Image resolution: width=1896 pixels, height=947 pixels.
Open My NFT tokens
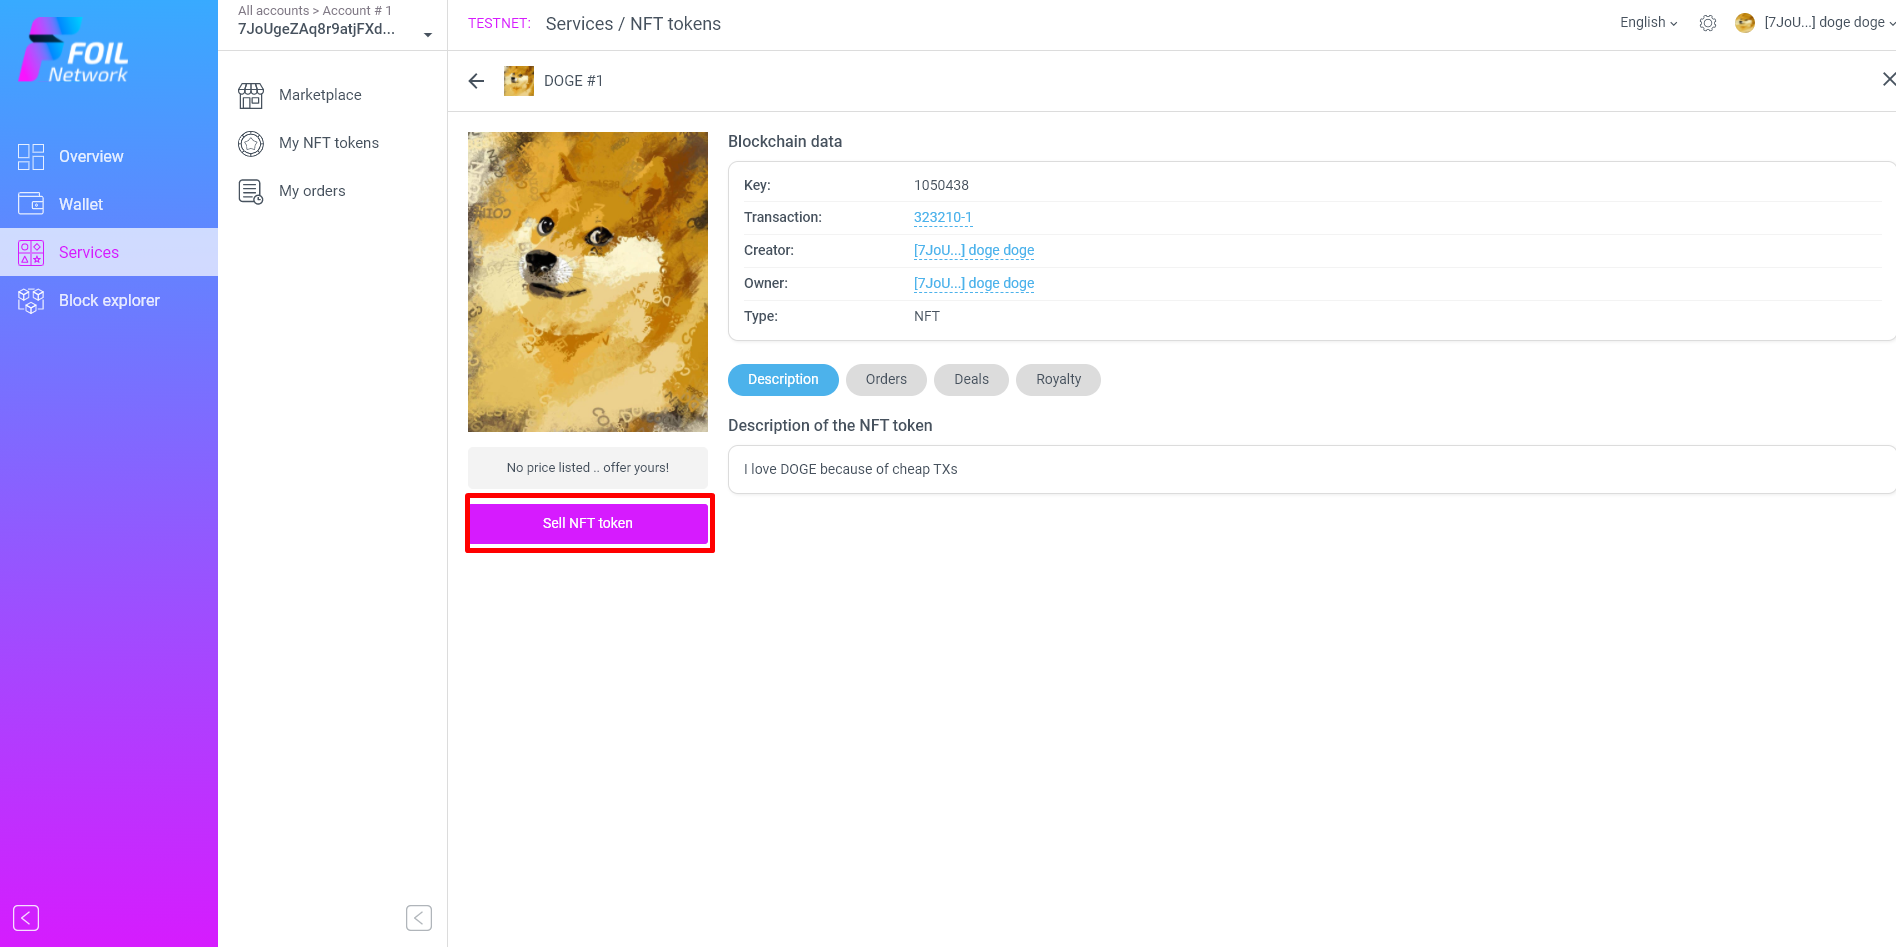click(329, 143)
